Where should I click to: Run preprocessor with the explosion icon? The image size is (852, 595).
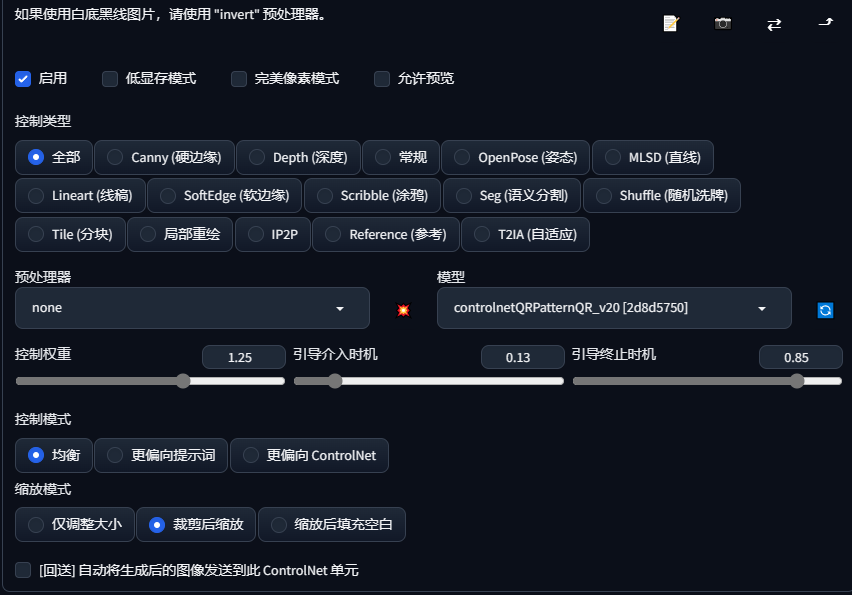click(x=403, y=310)
